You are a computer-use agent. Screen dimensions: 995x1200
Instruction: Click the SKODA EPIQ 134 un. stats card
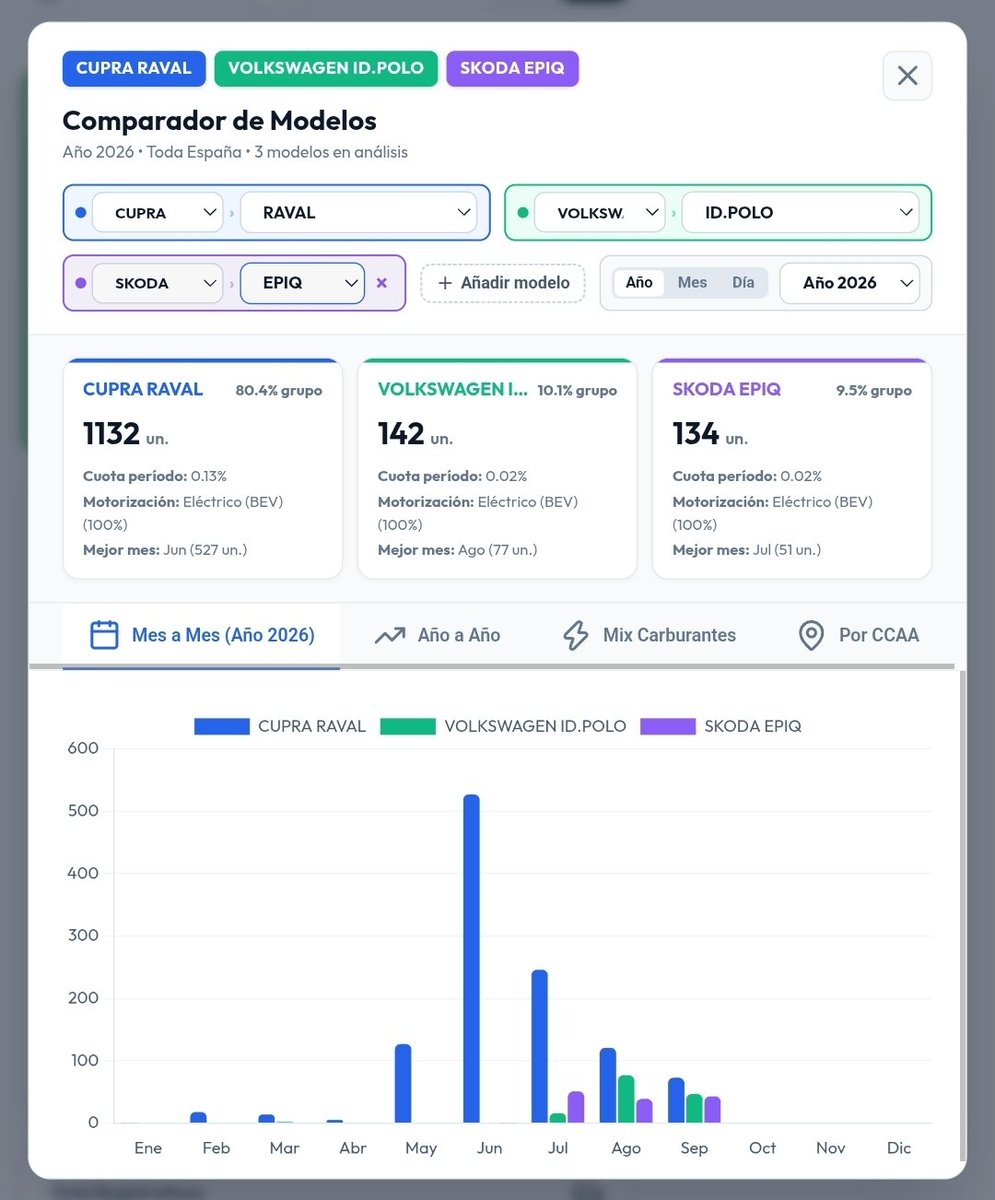click(x=792, y=468)
